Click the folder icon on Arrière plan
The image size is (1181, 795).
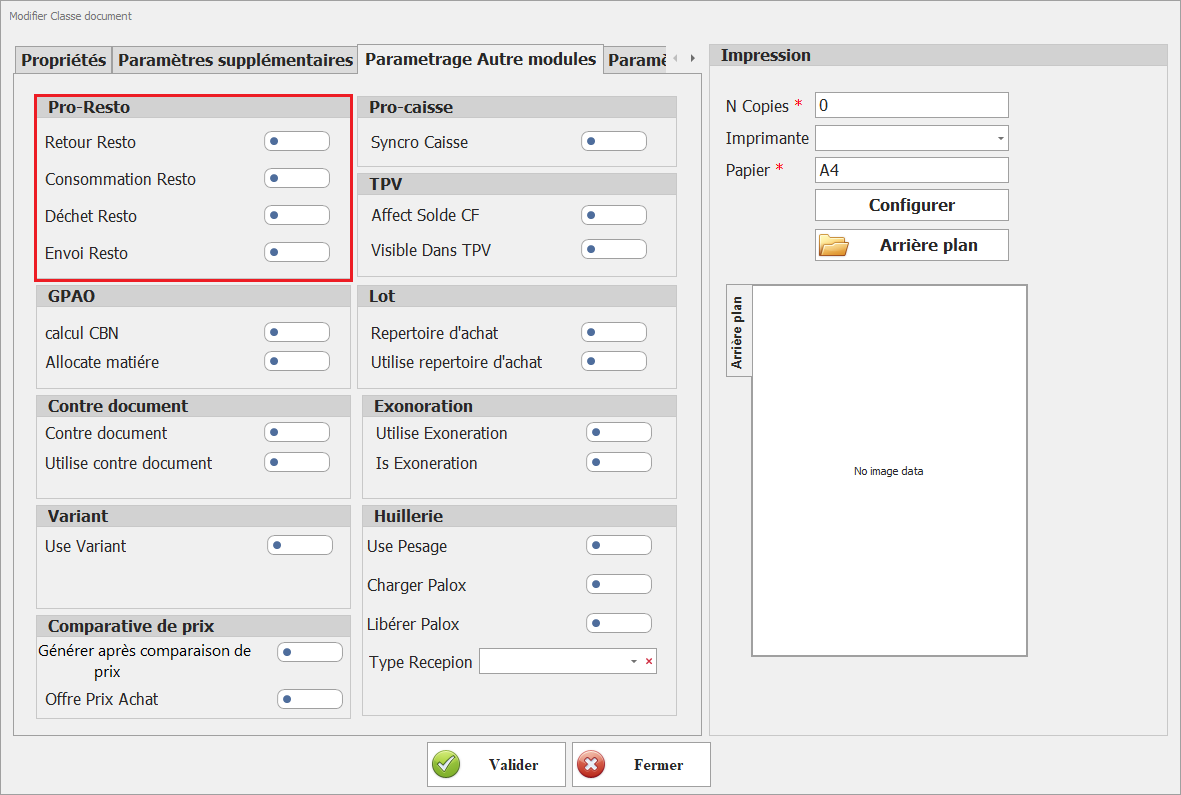pyautogui.click(x=833, y=245)
